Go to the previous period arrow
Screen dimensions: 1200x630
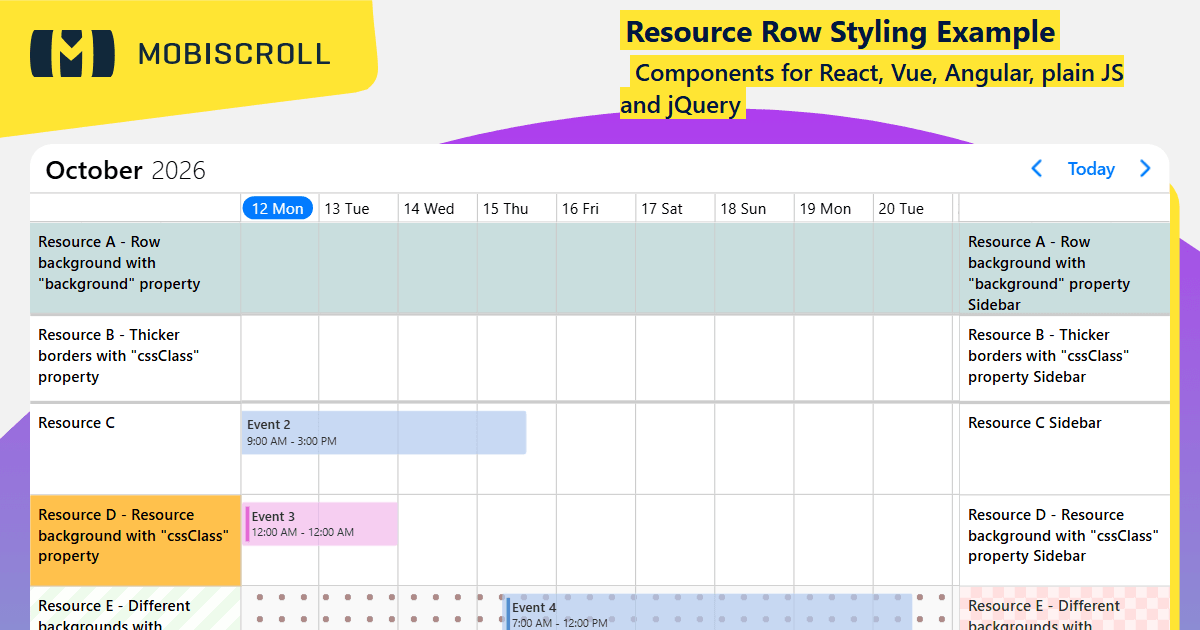click(1037, 169)
